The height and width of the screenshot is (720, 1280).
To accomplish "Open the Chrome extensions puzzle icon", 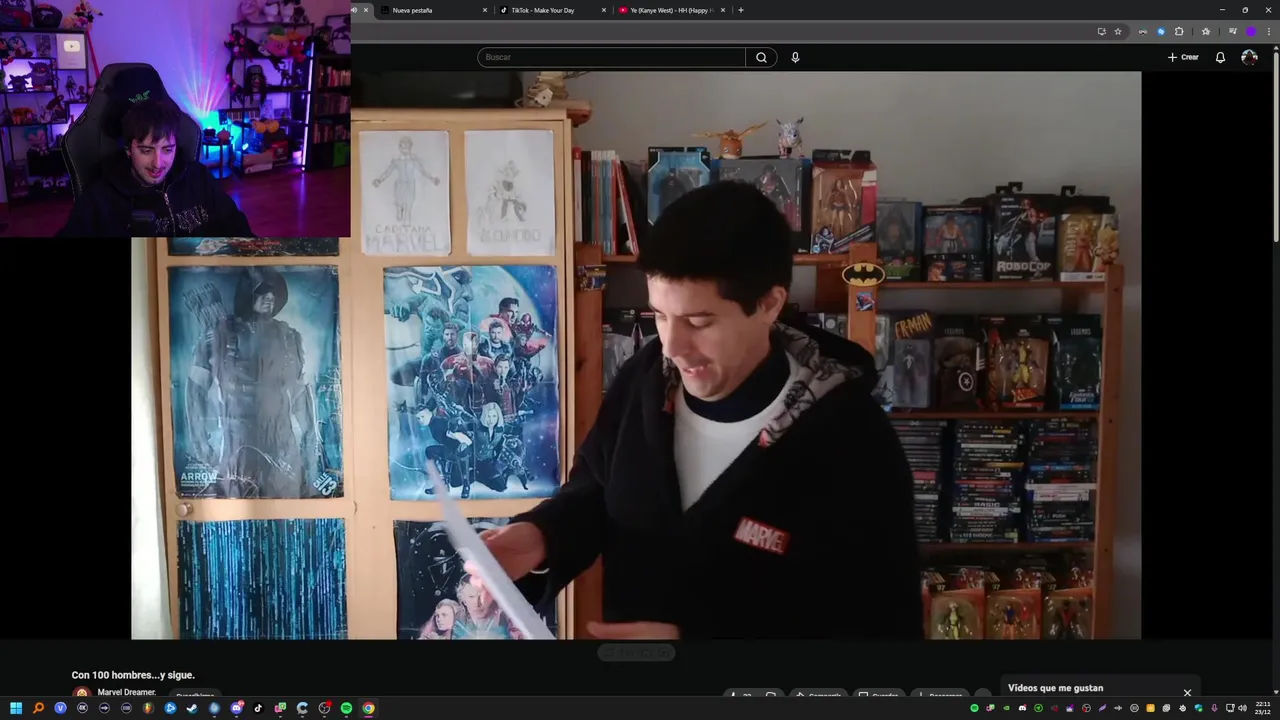I will pos(1179,31).
